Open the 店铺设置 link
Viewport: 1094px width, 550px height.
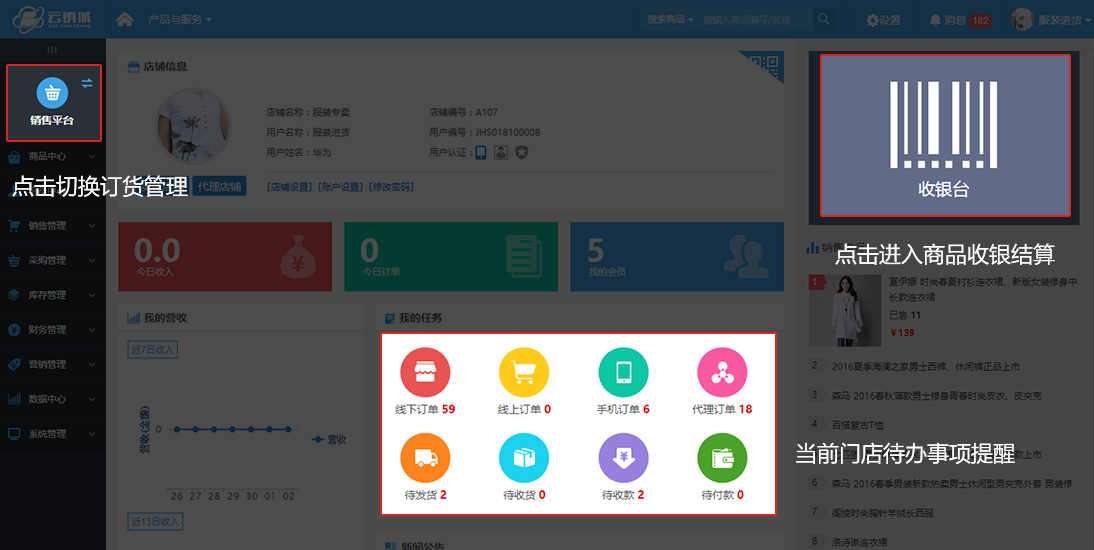[291, 187]
